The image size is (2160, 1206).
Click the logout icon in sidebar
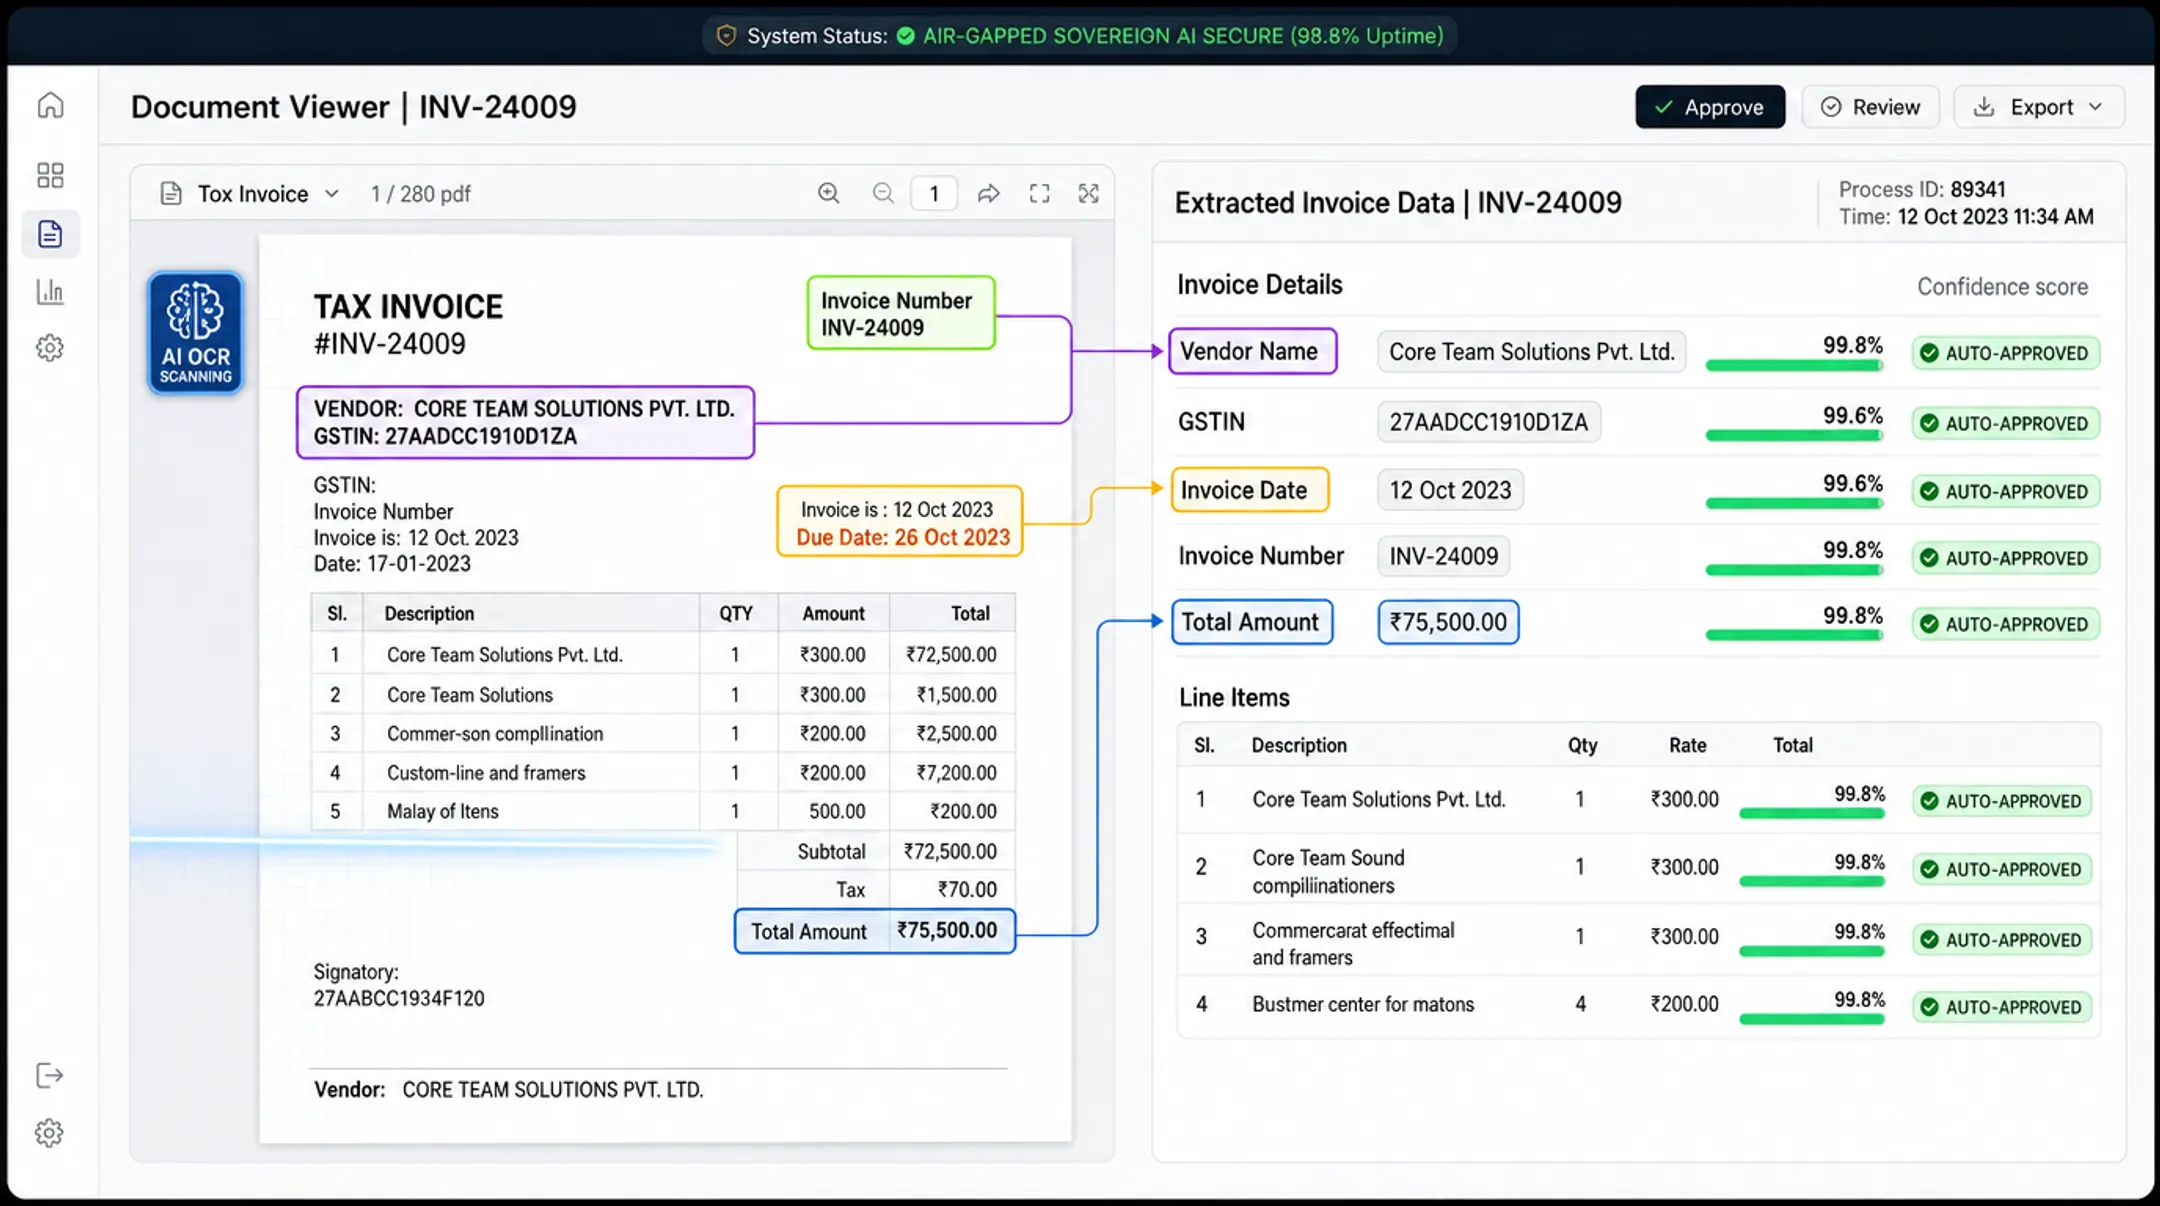[x=50, y=1075]
